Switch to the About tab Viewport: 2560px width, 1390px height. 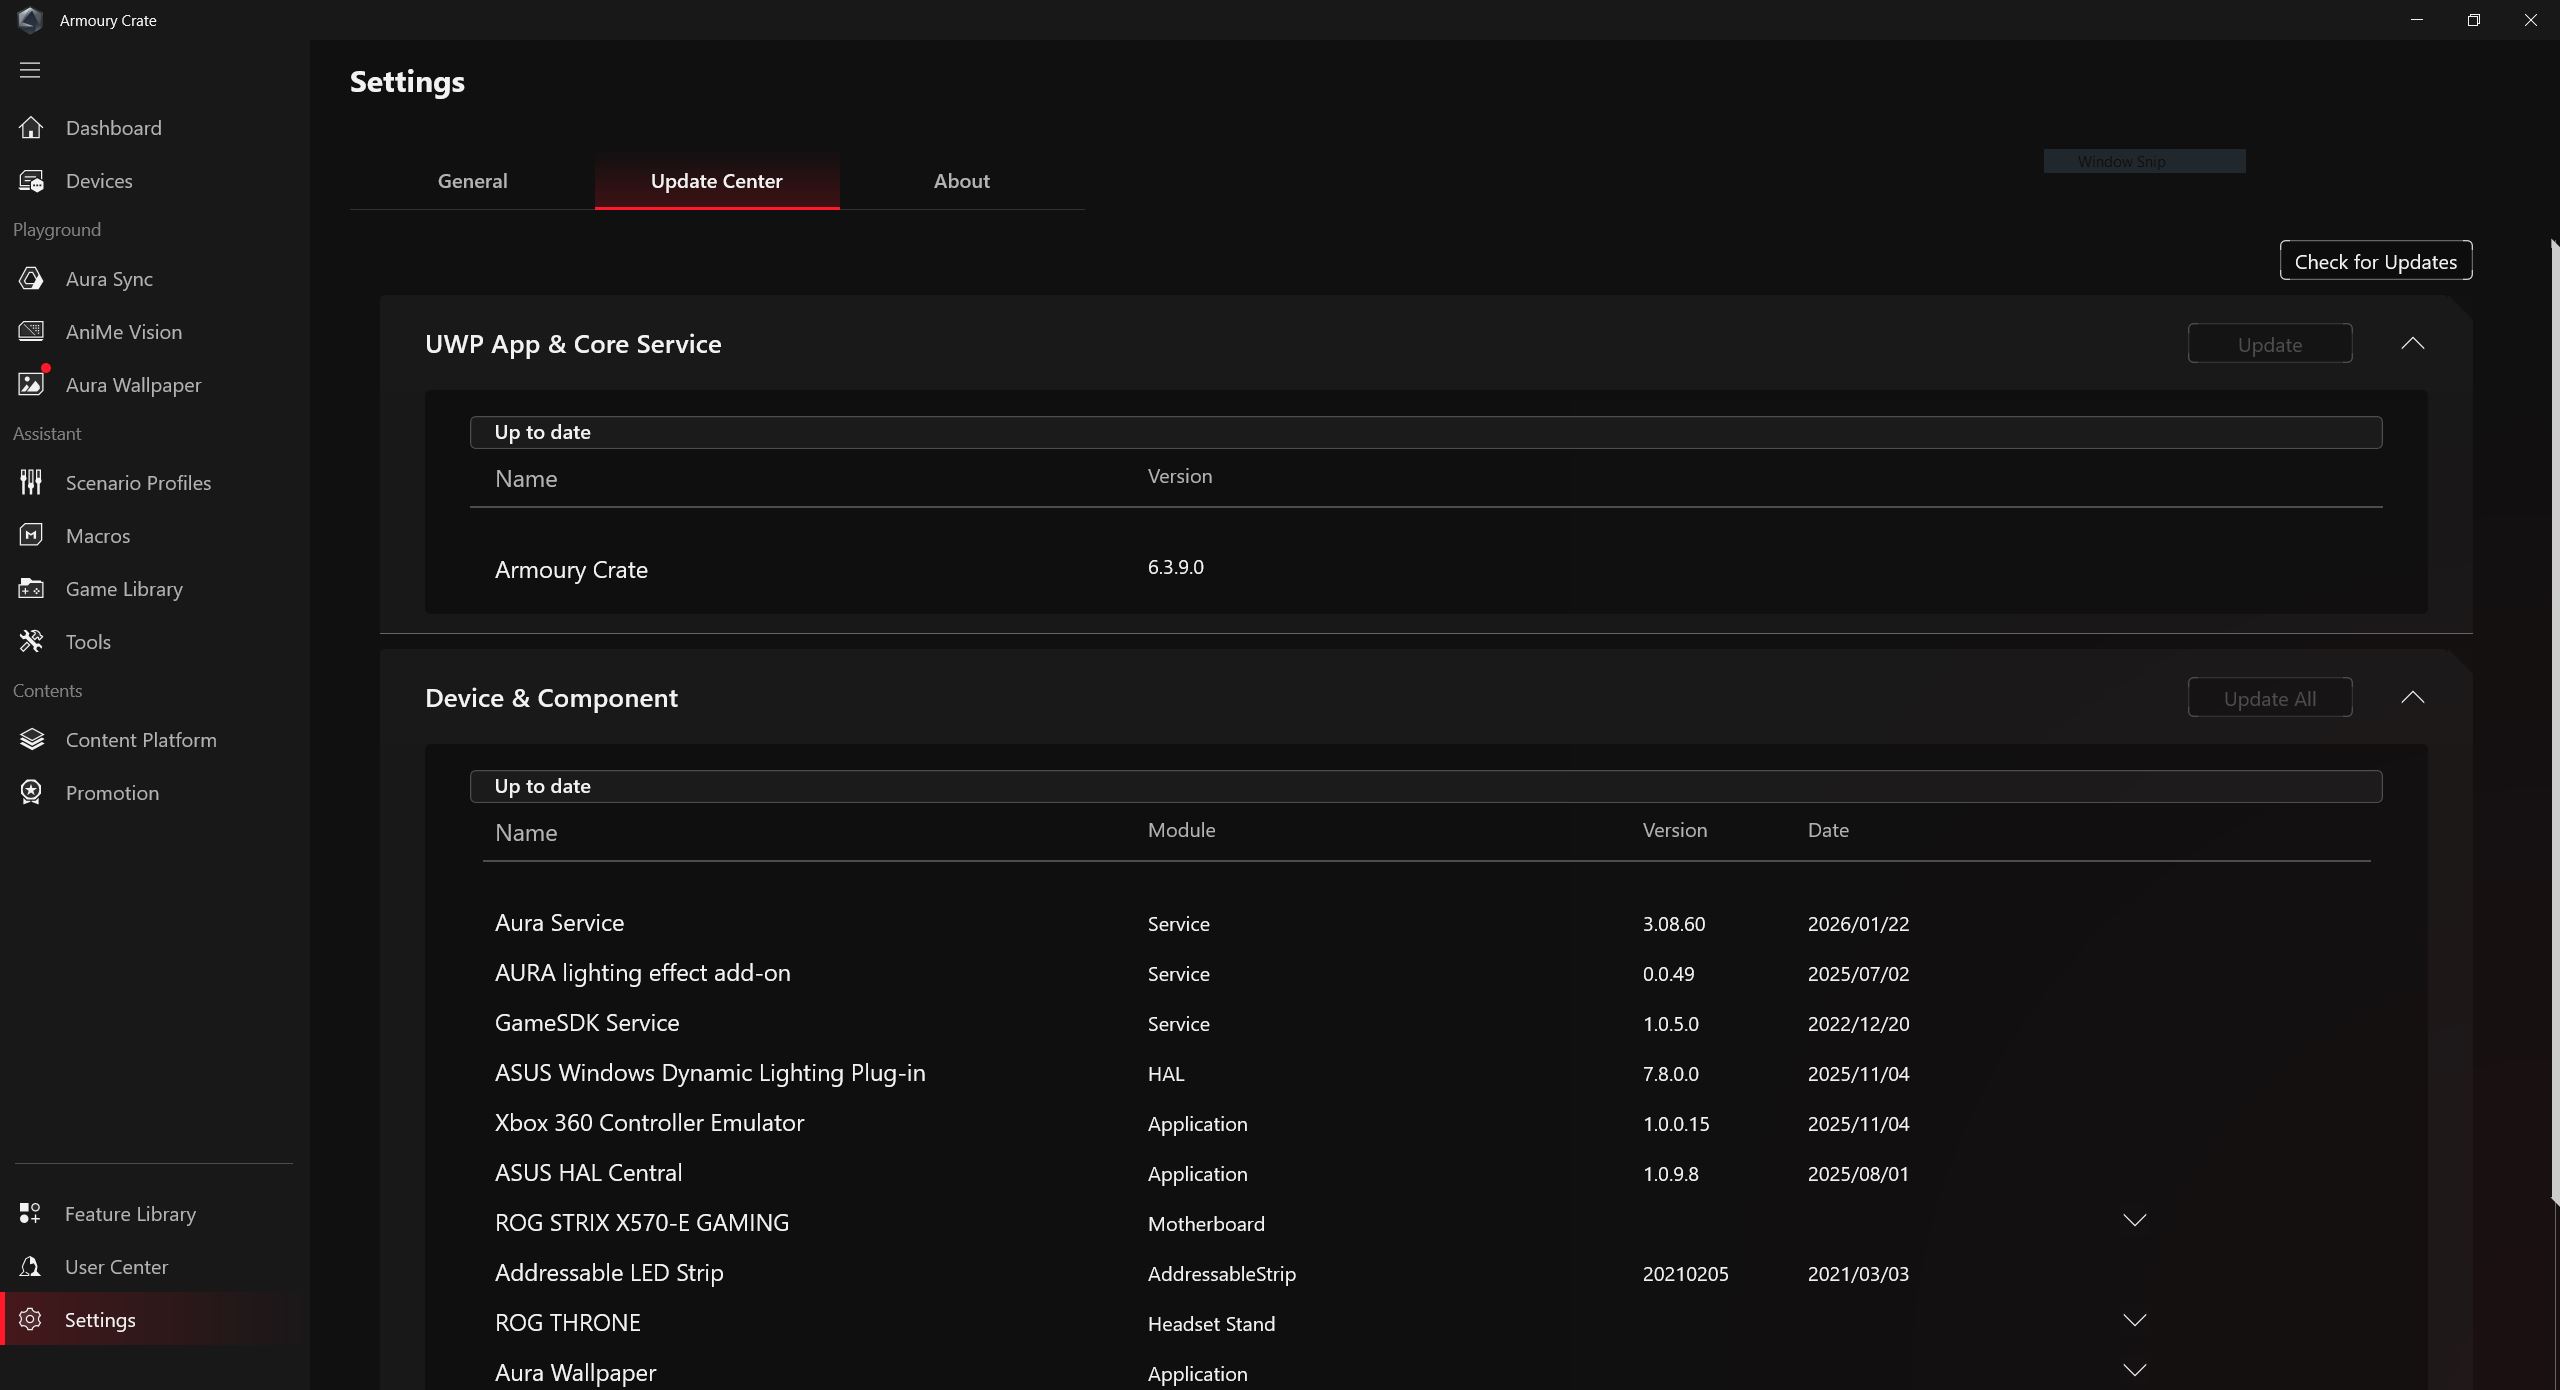point(962,181)
